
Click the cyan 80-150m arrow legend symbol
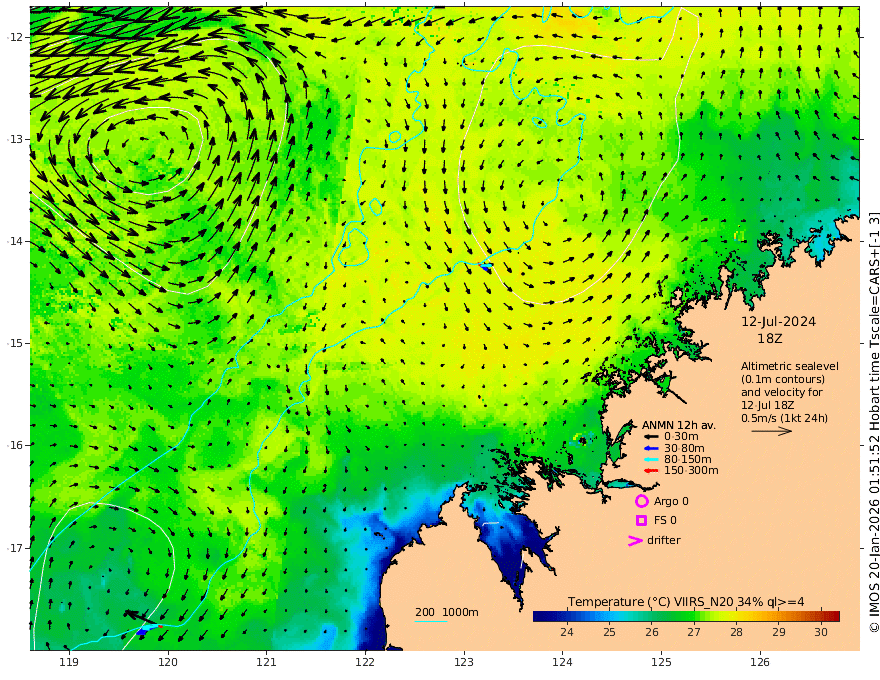[651, 460]
